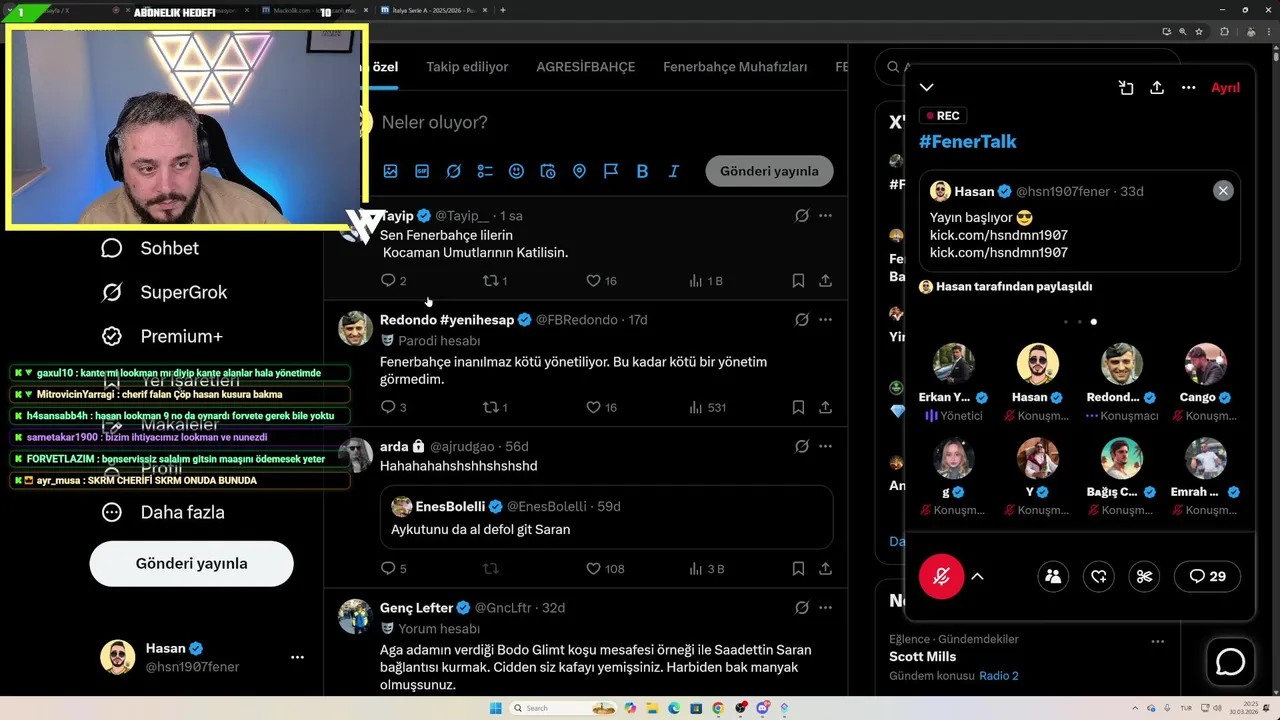Click the Grok icon in the composer
This screenshot has width=1280, height=720.
coord(453,171)
